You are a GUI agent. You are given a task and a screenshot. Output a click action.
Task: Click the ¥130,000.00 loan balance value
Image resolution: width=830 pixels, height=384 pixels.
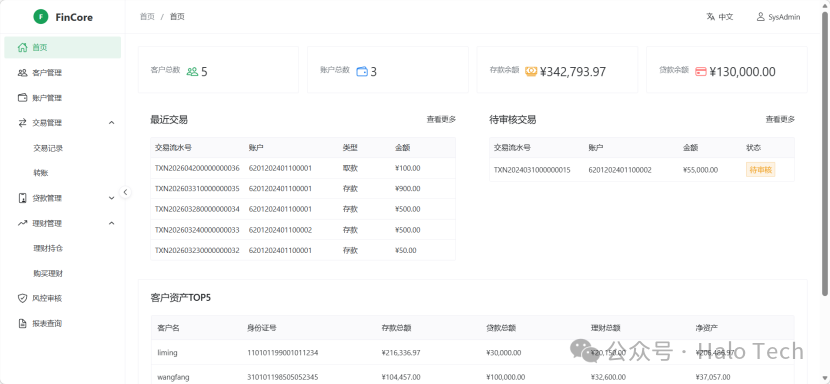coord(743,72)
